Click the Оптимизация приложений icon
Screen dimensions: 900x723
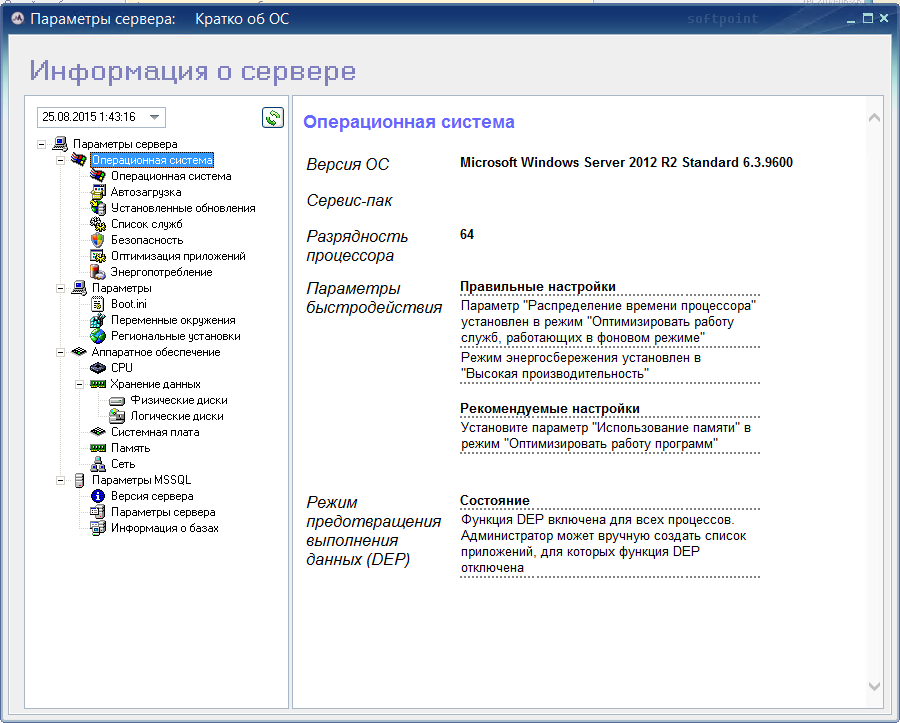(98, 256)
